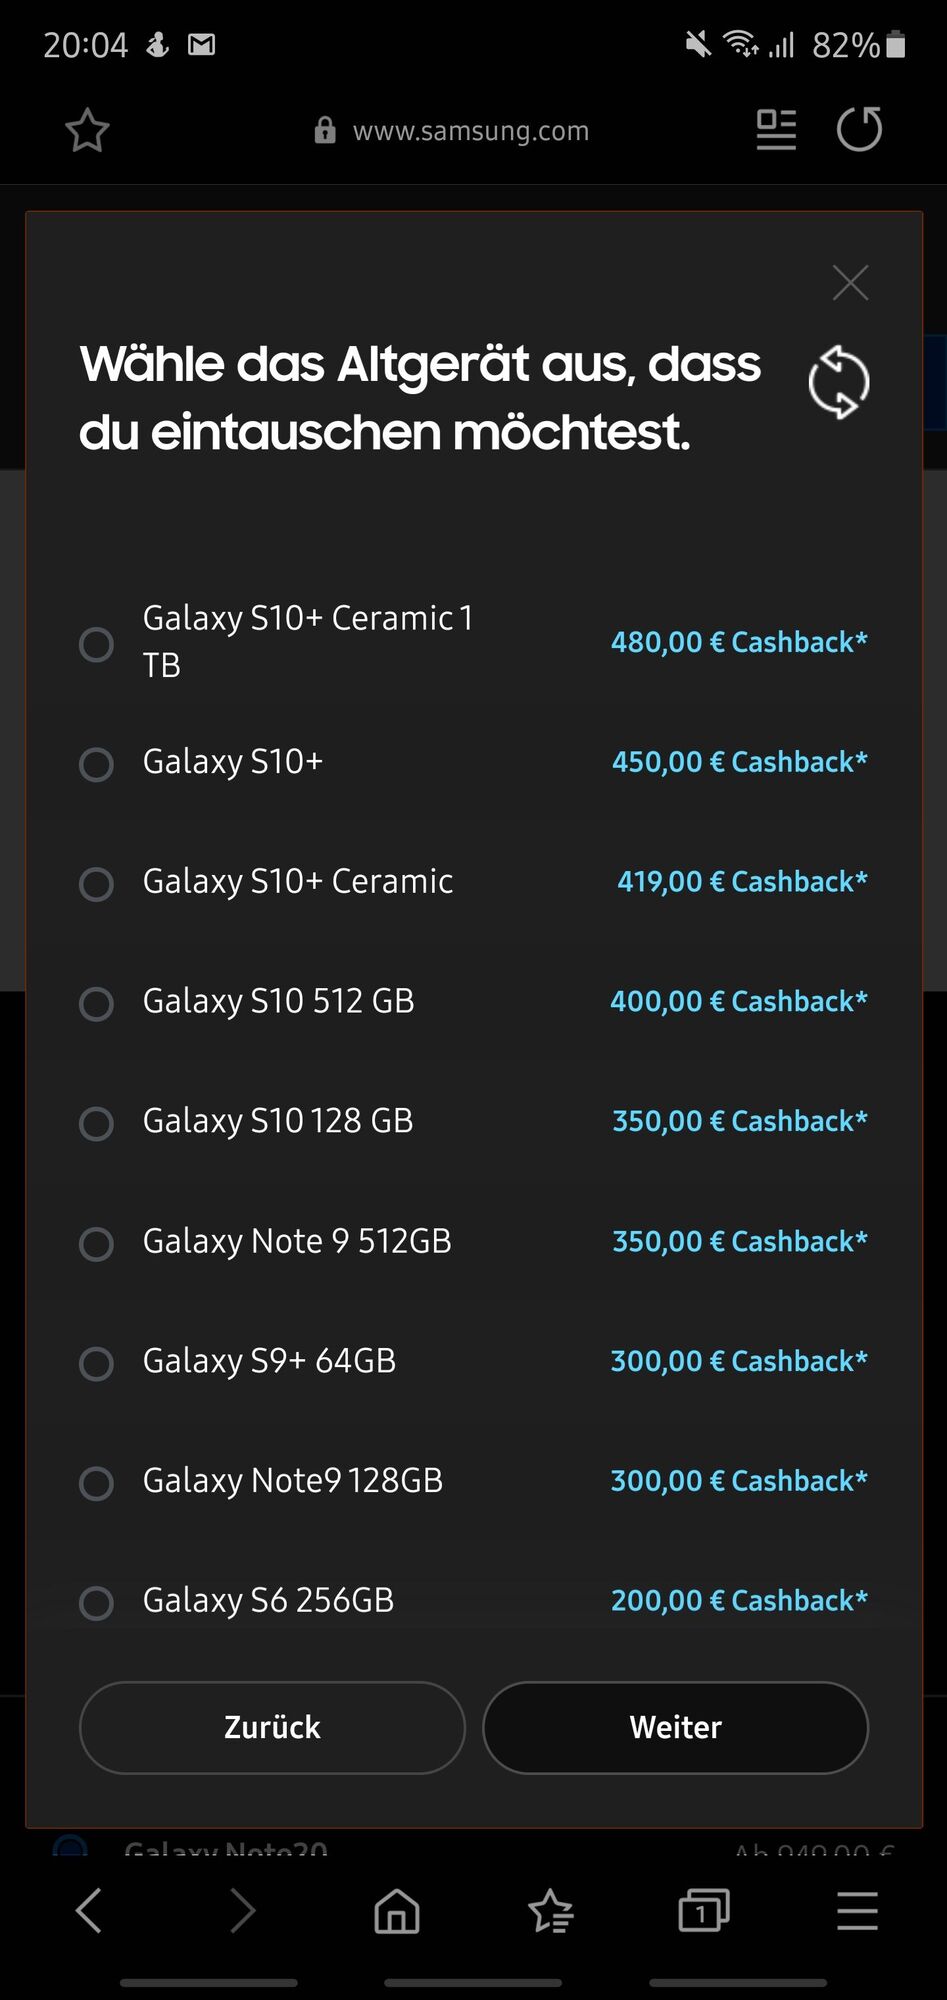Image resolution: width=947 pixels, height=2000 pixels.
Task: Open the tabs overview icon
Action: point(703,1911)
